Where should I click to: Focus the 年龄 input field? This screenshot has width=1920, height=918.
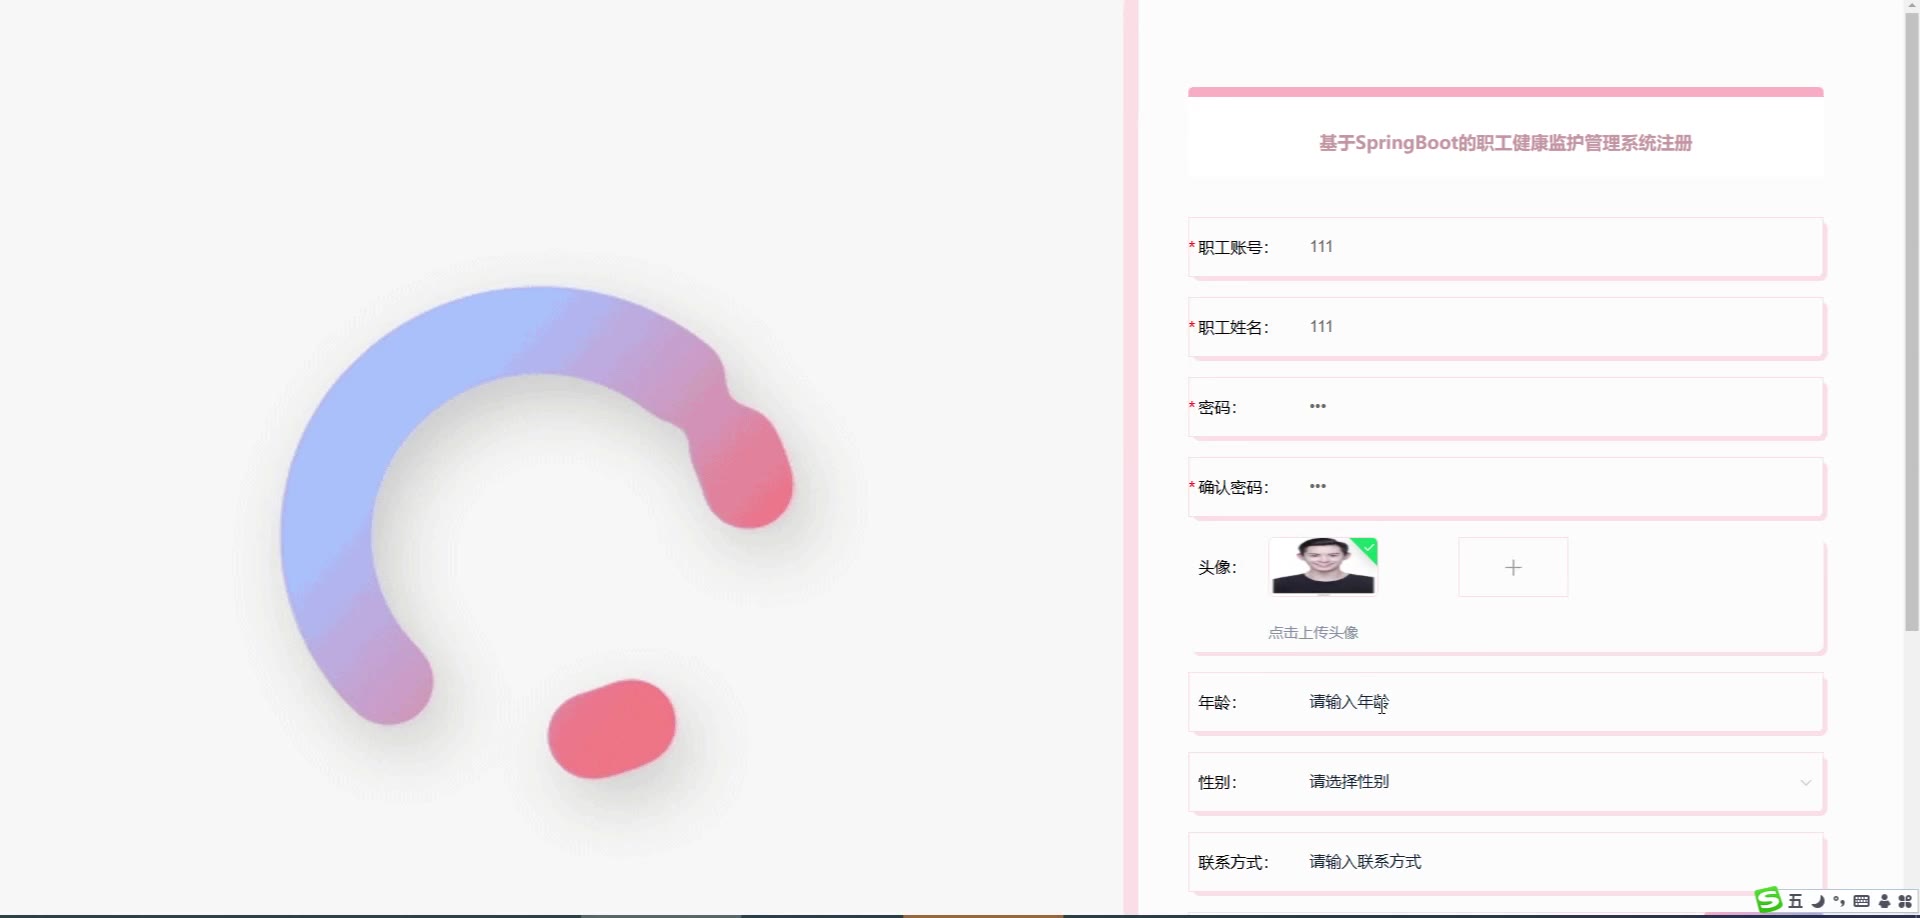click(1560, 702)
